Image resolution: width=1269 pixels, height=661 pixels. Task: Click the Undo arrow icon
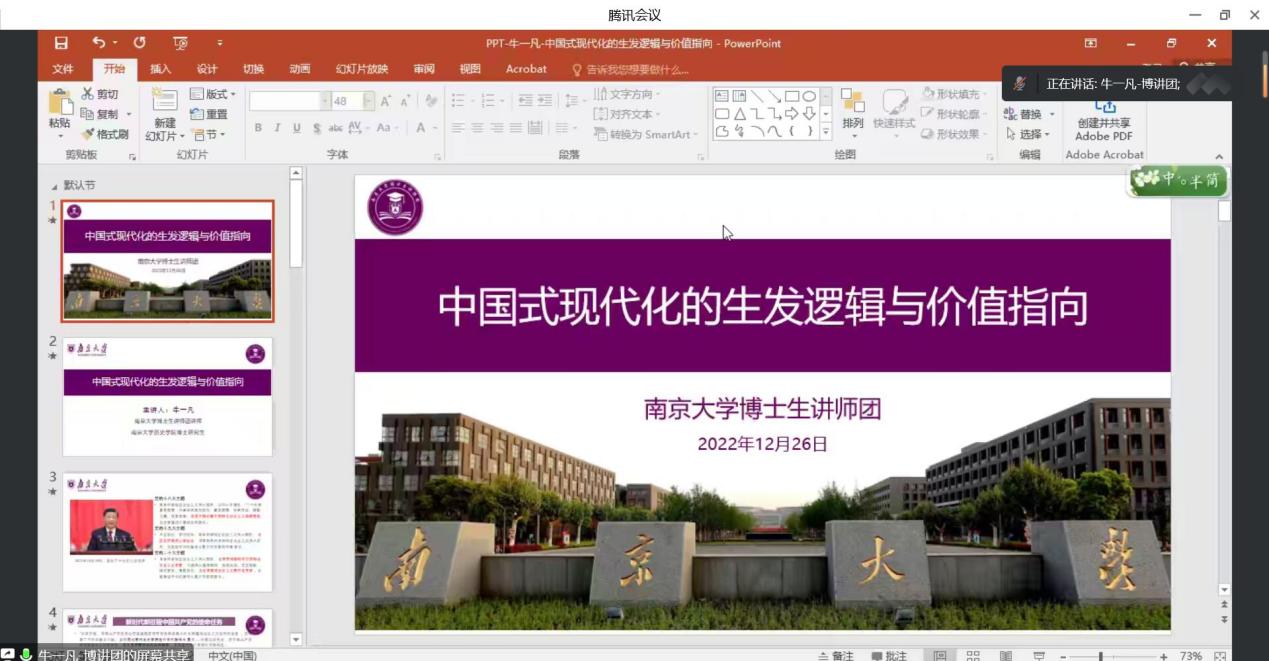[98, 43]
